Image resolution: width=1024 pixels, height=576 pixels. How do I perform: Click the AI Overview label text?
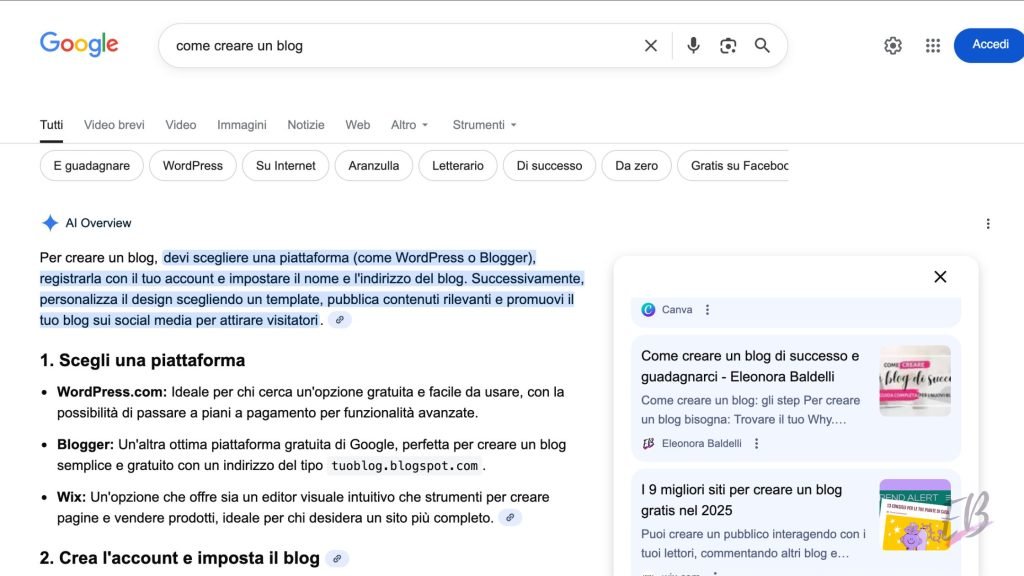click(98, 223)
